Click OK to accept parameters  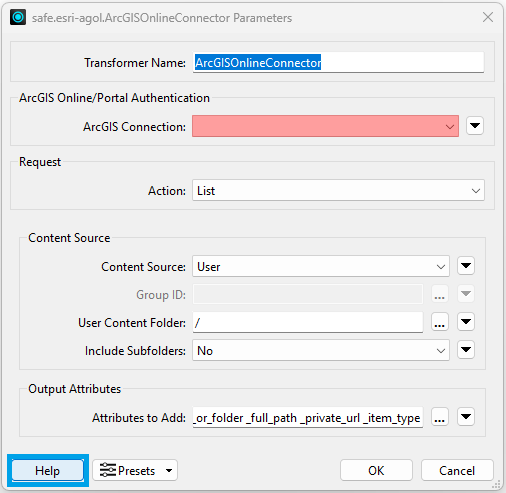click(376, 470)
